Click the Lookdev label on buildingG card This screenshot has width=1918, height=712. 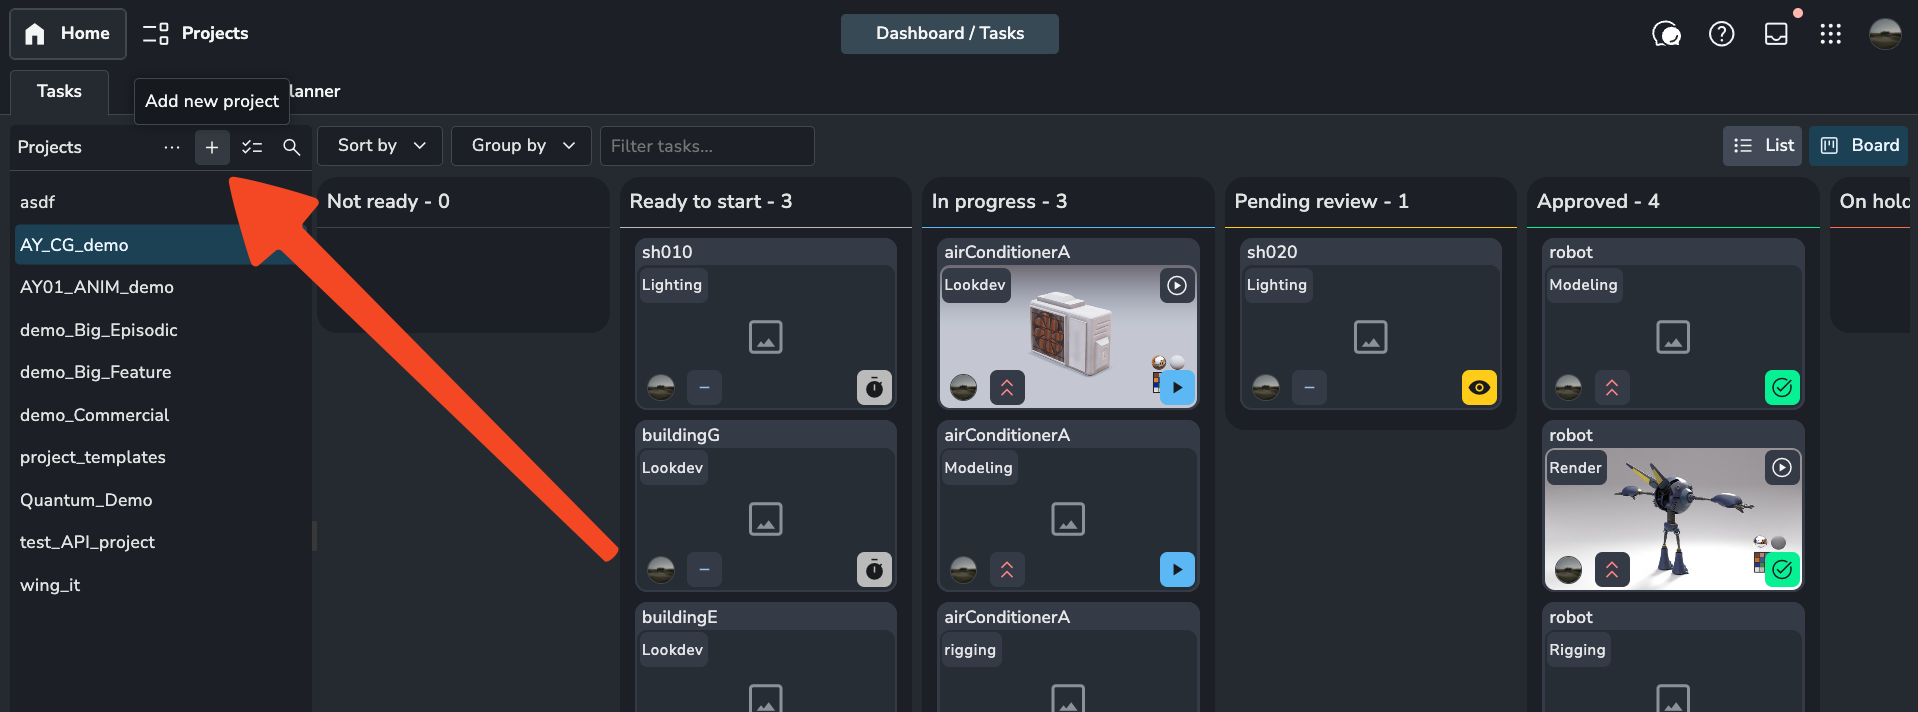(x=672, y=468)
